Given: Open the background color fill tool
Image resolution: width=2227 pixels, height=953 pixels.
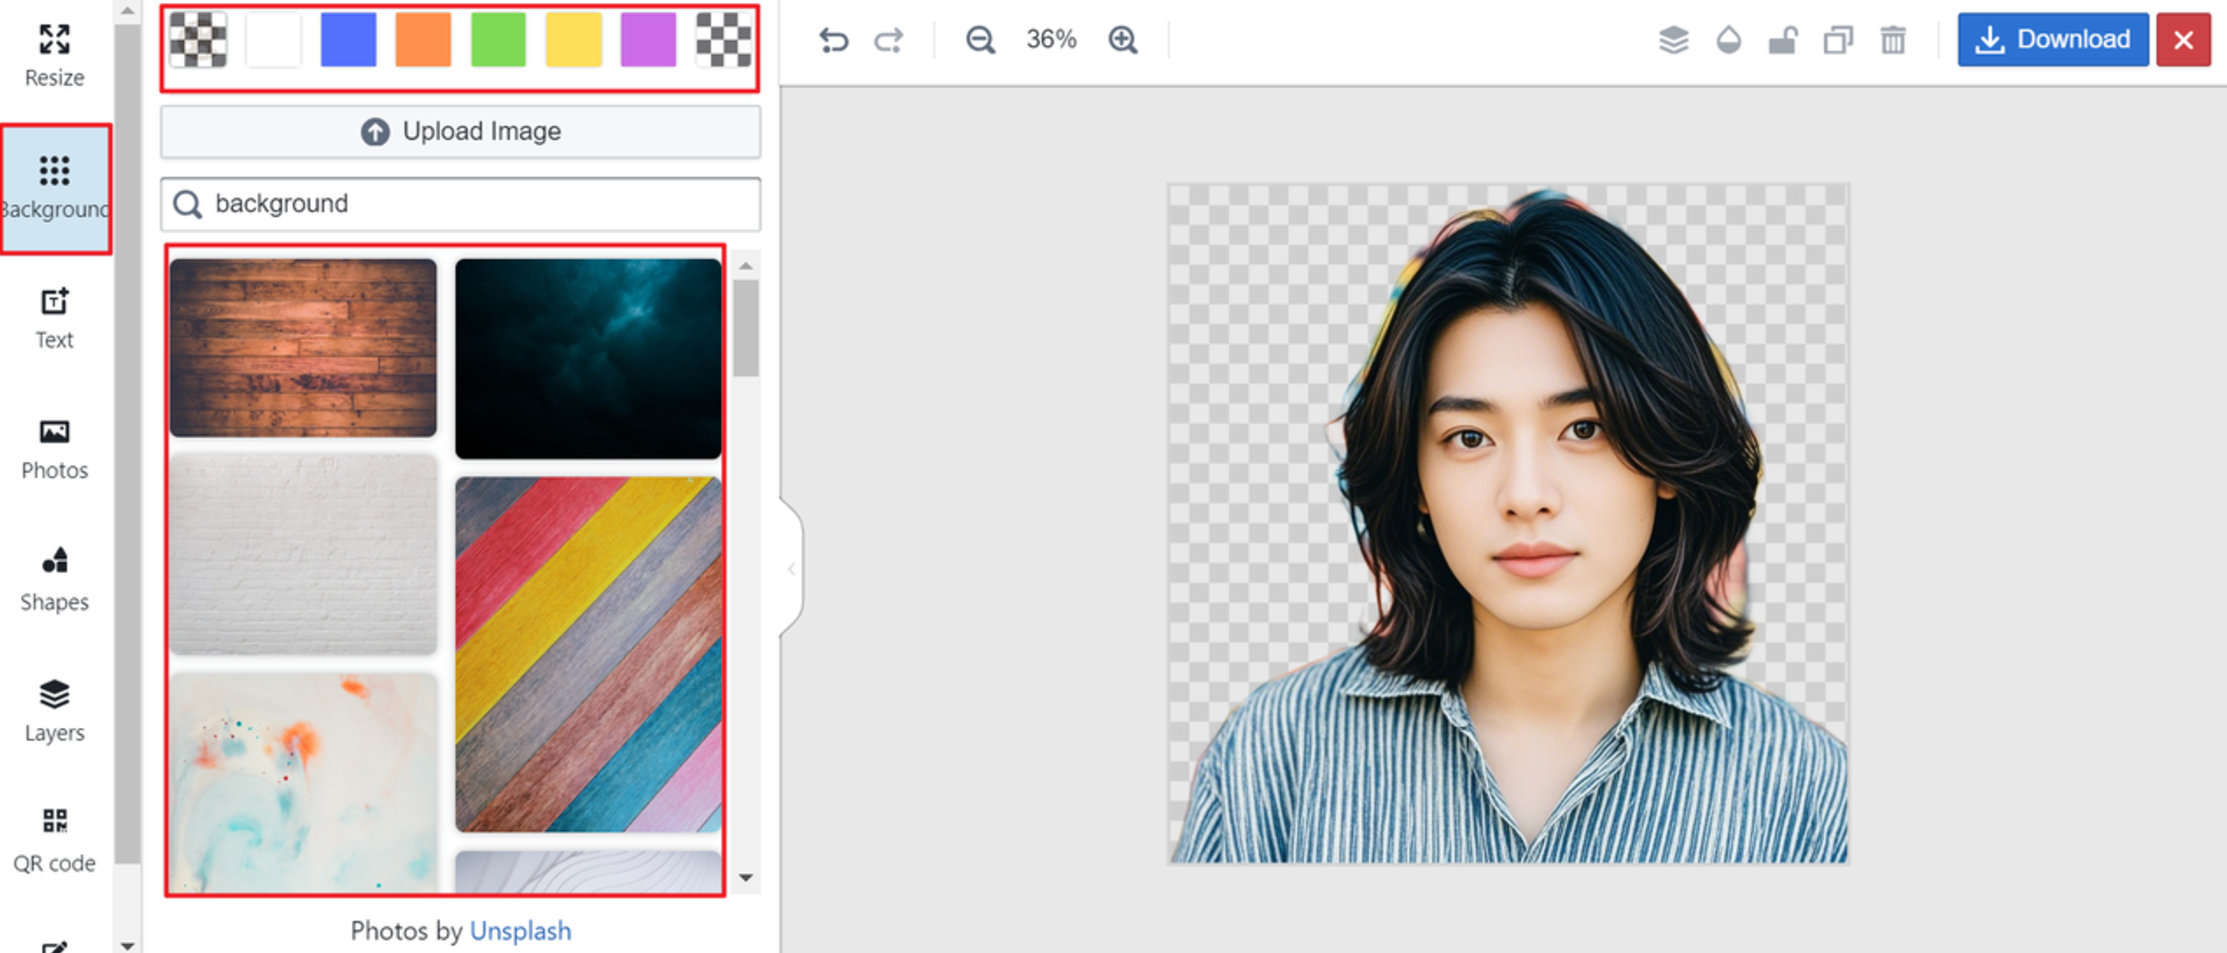Looking at the screenshot, I should 1728,40.
